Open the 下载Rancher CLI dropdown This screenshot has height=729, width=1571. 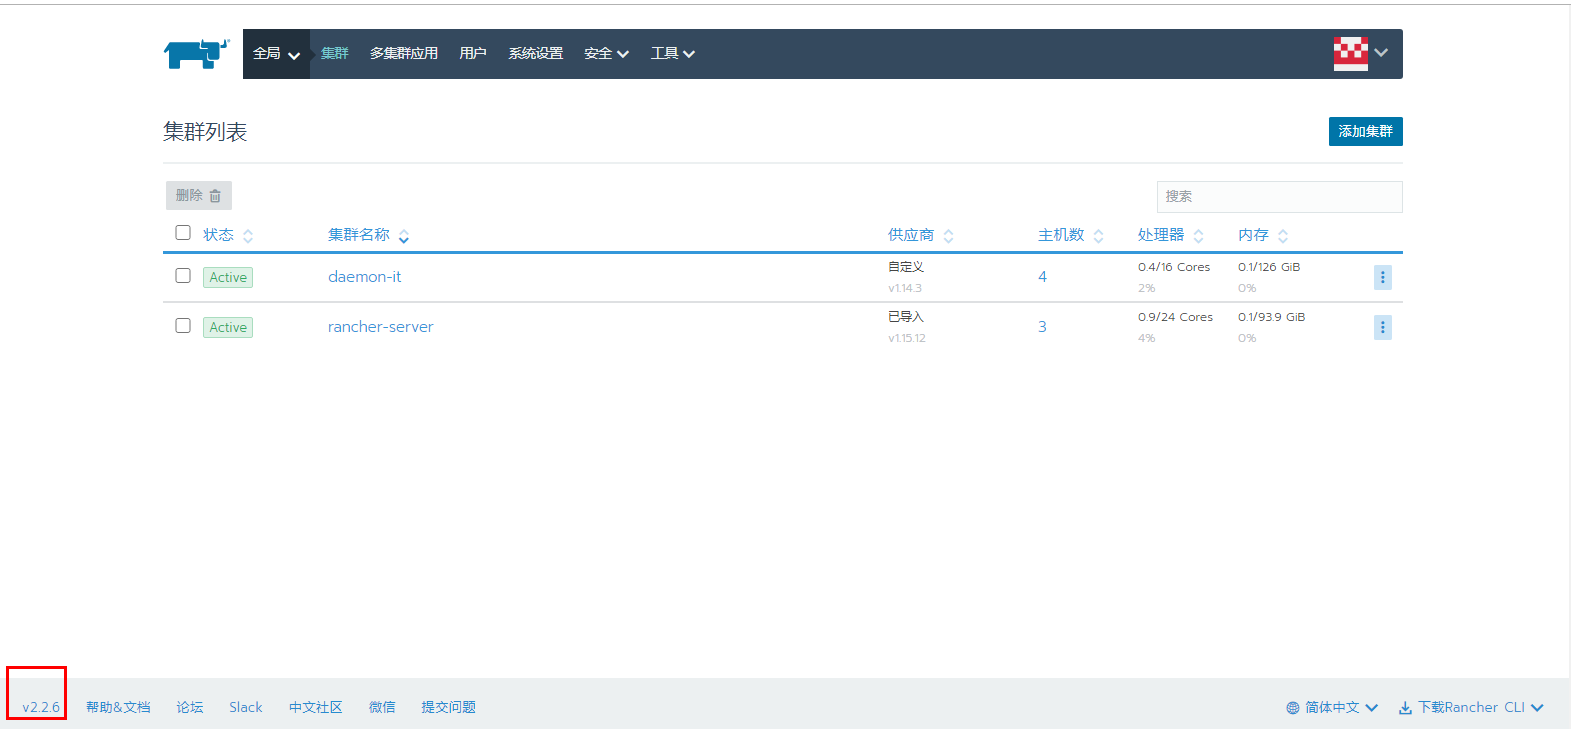(1471, 708)
